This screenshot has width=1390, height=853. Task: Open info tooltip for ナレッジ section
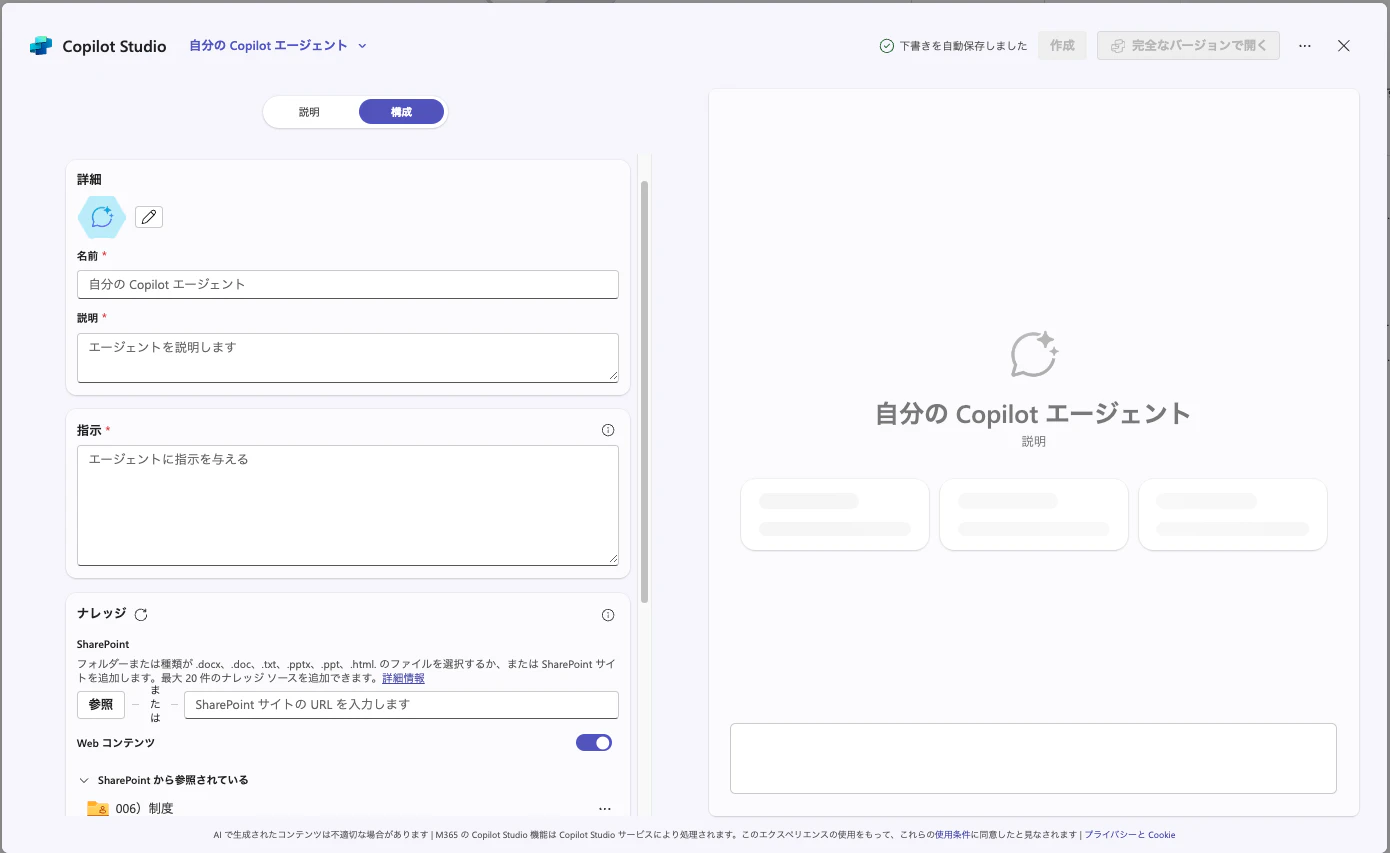pos(608,615)
